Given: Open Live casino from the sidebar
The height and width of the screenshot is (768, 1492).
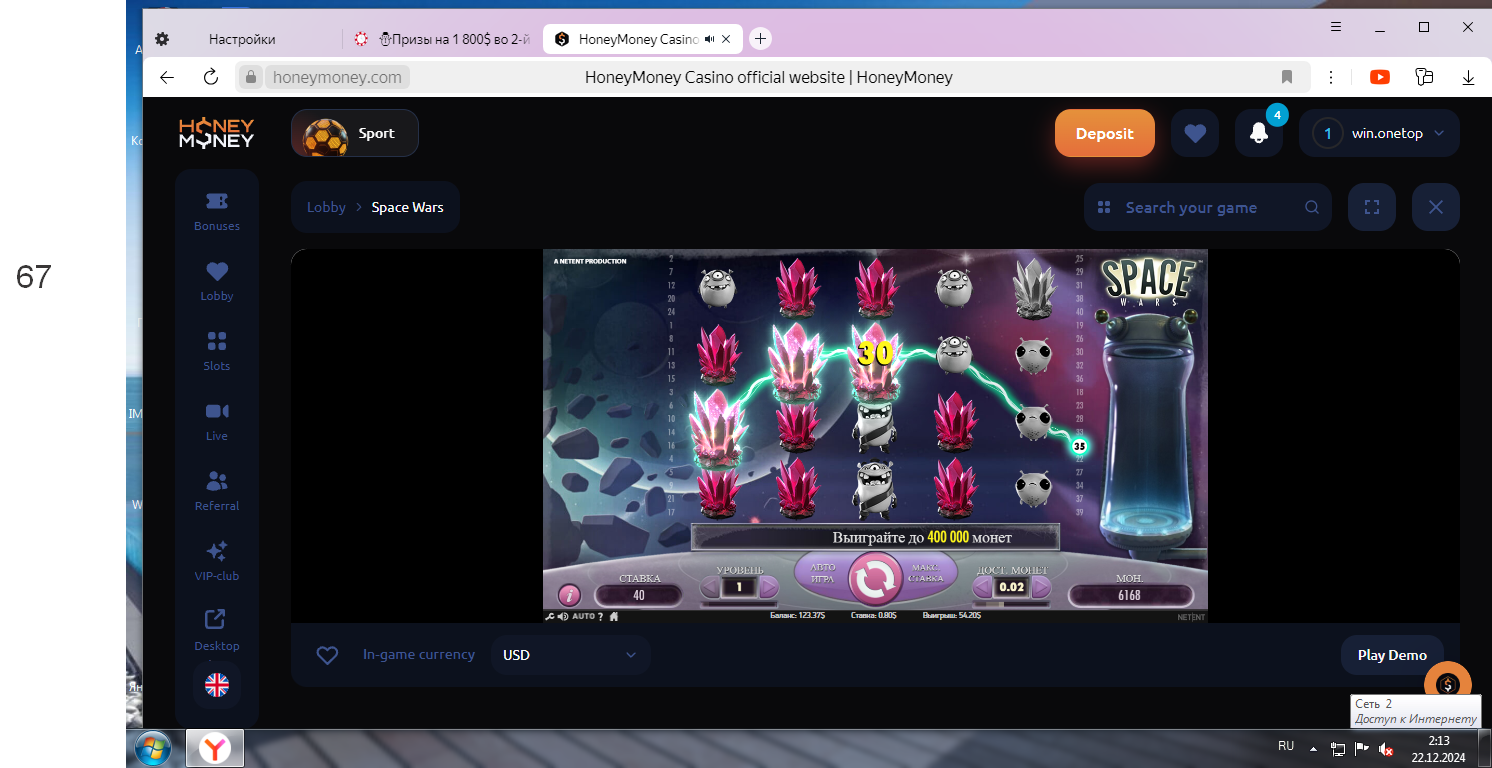Looking at the screenshot, I should (x=217, y=421).
